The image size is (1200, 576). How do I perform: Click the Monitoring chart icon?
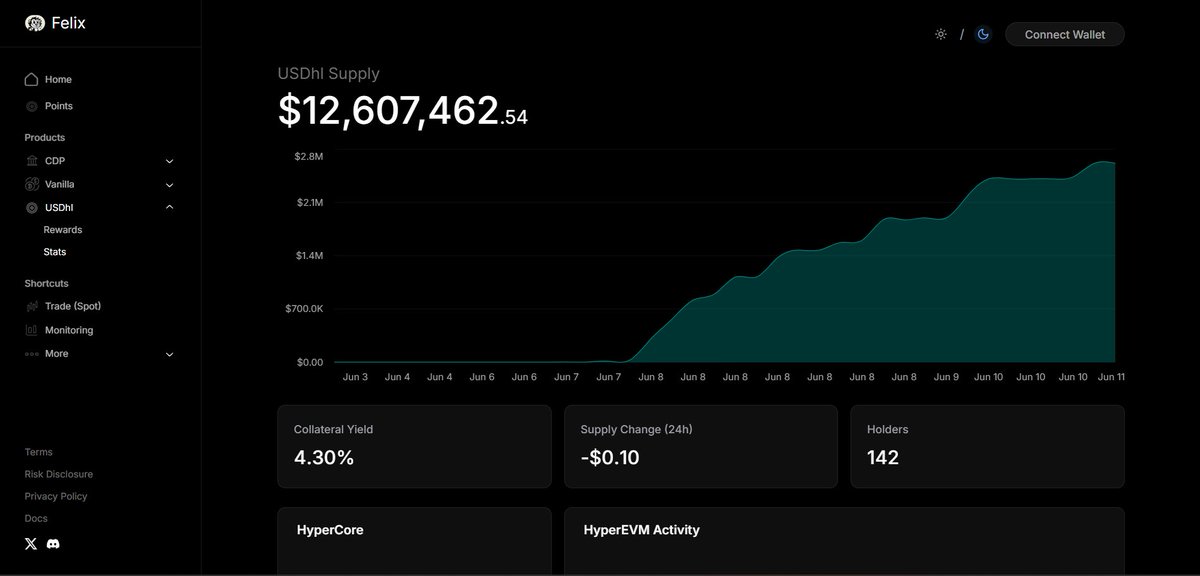click(32, 330)
